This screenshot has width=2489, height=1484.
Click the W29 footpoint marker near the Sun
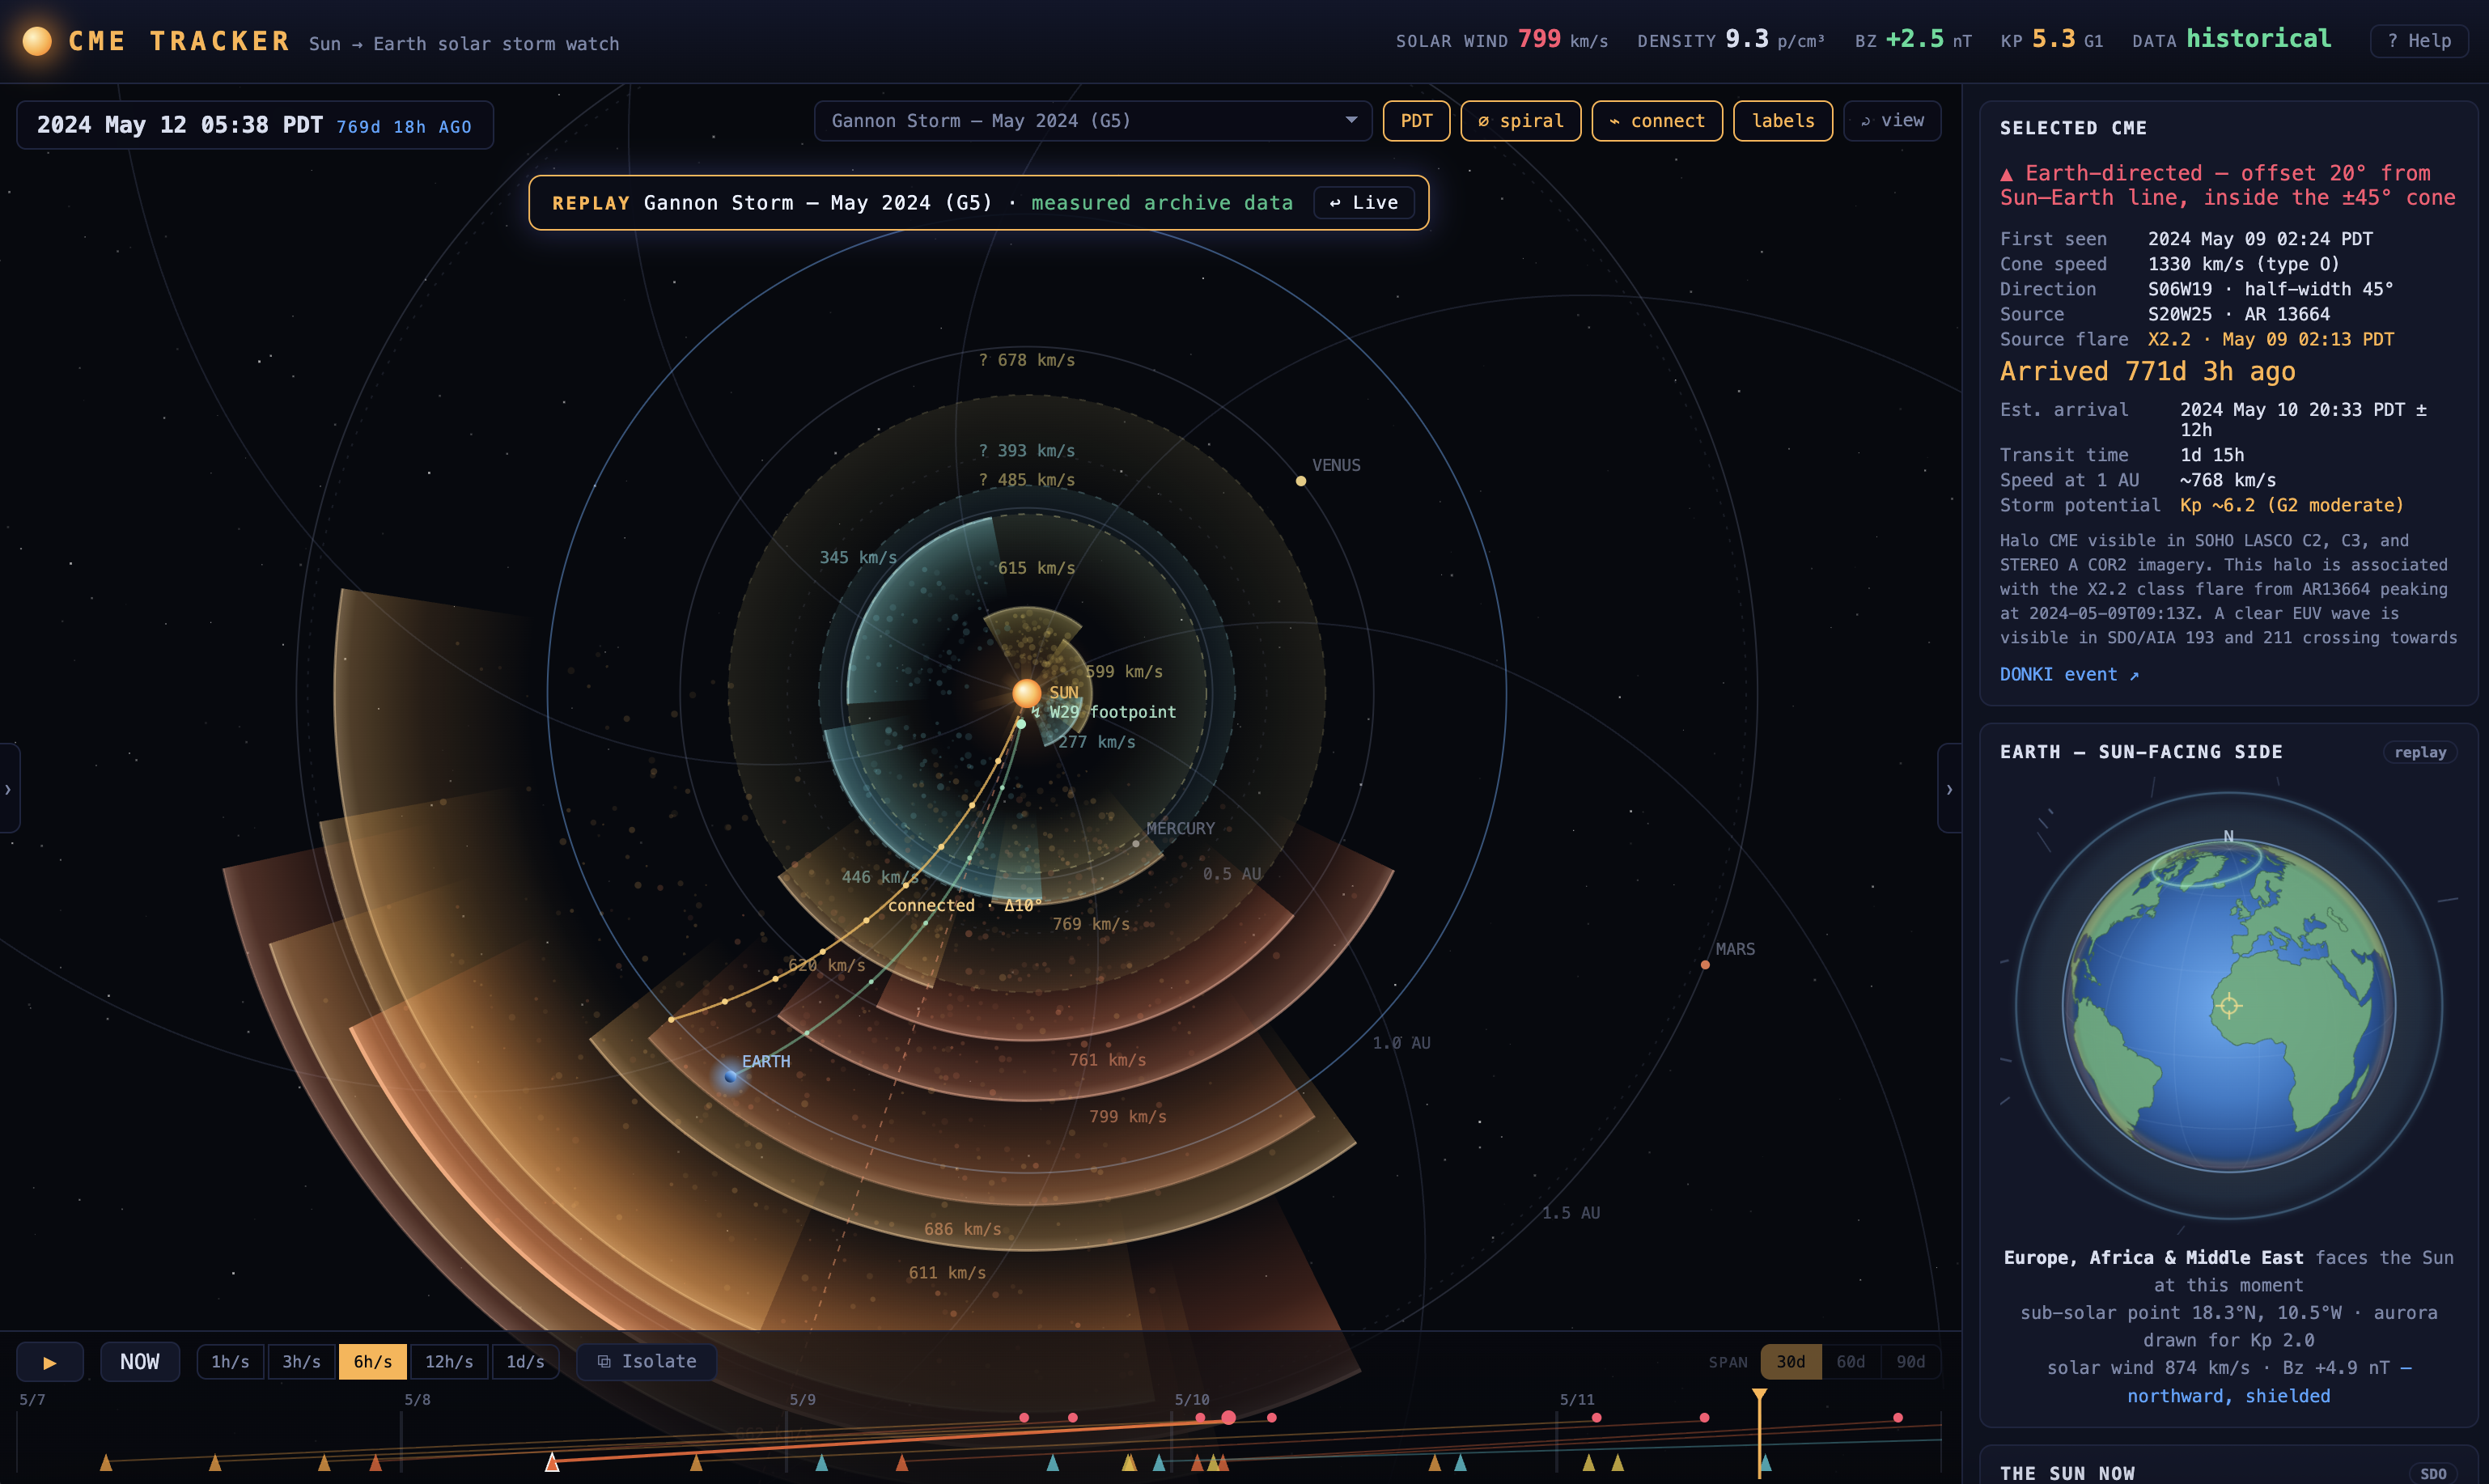(1021, 723)
